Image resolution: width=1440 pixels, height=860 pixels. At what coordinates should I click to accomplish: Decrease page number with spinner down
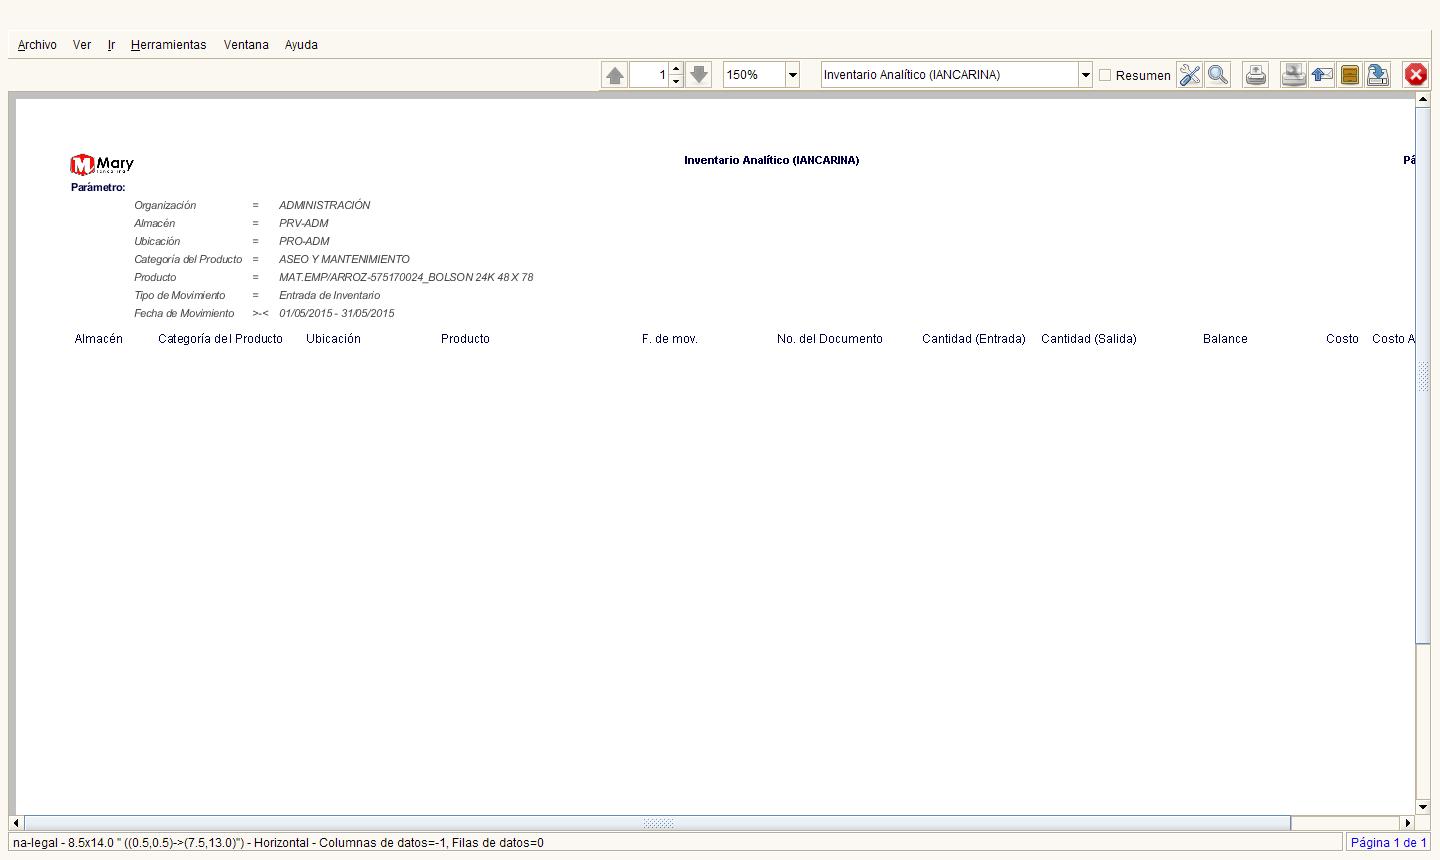click(676, 81)
